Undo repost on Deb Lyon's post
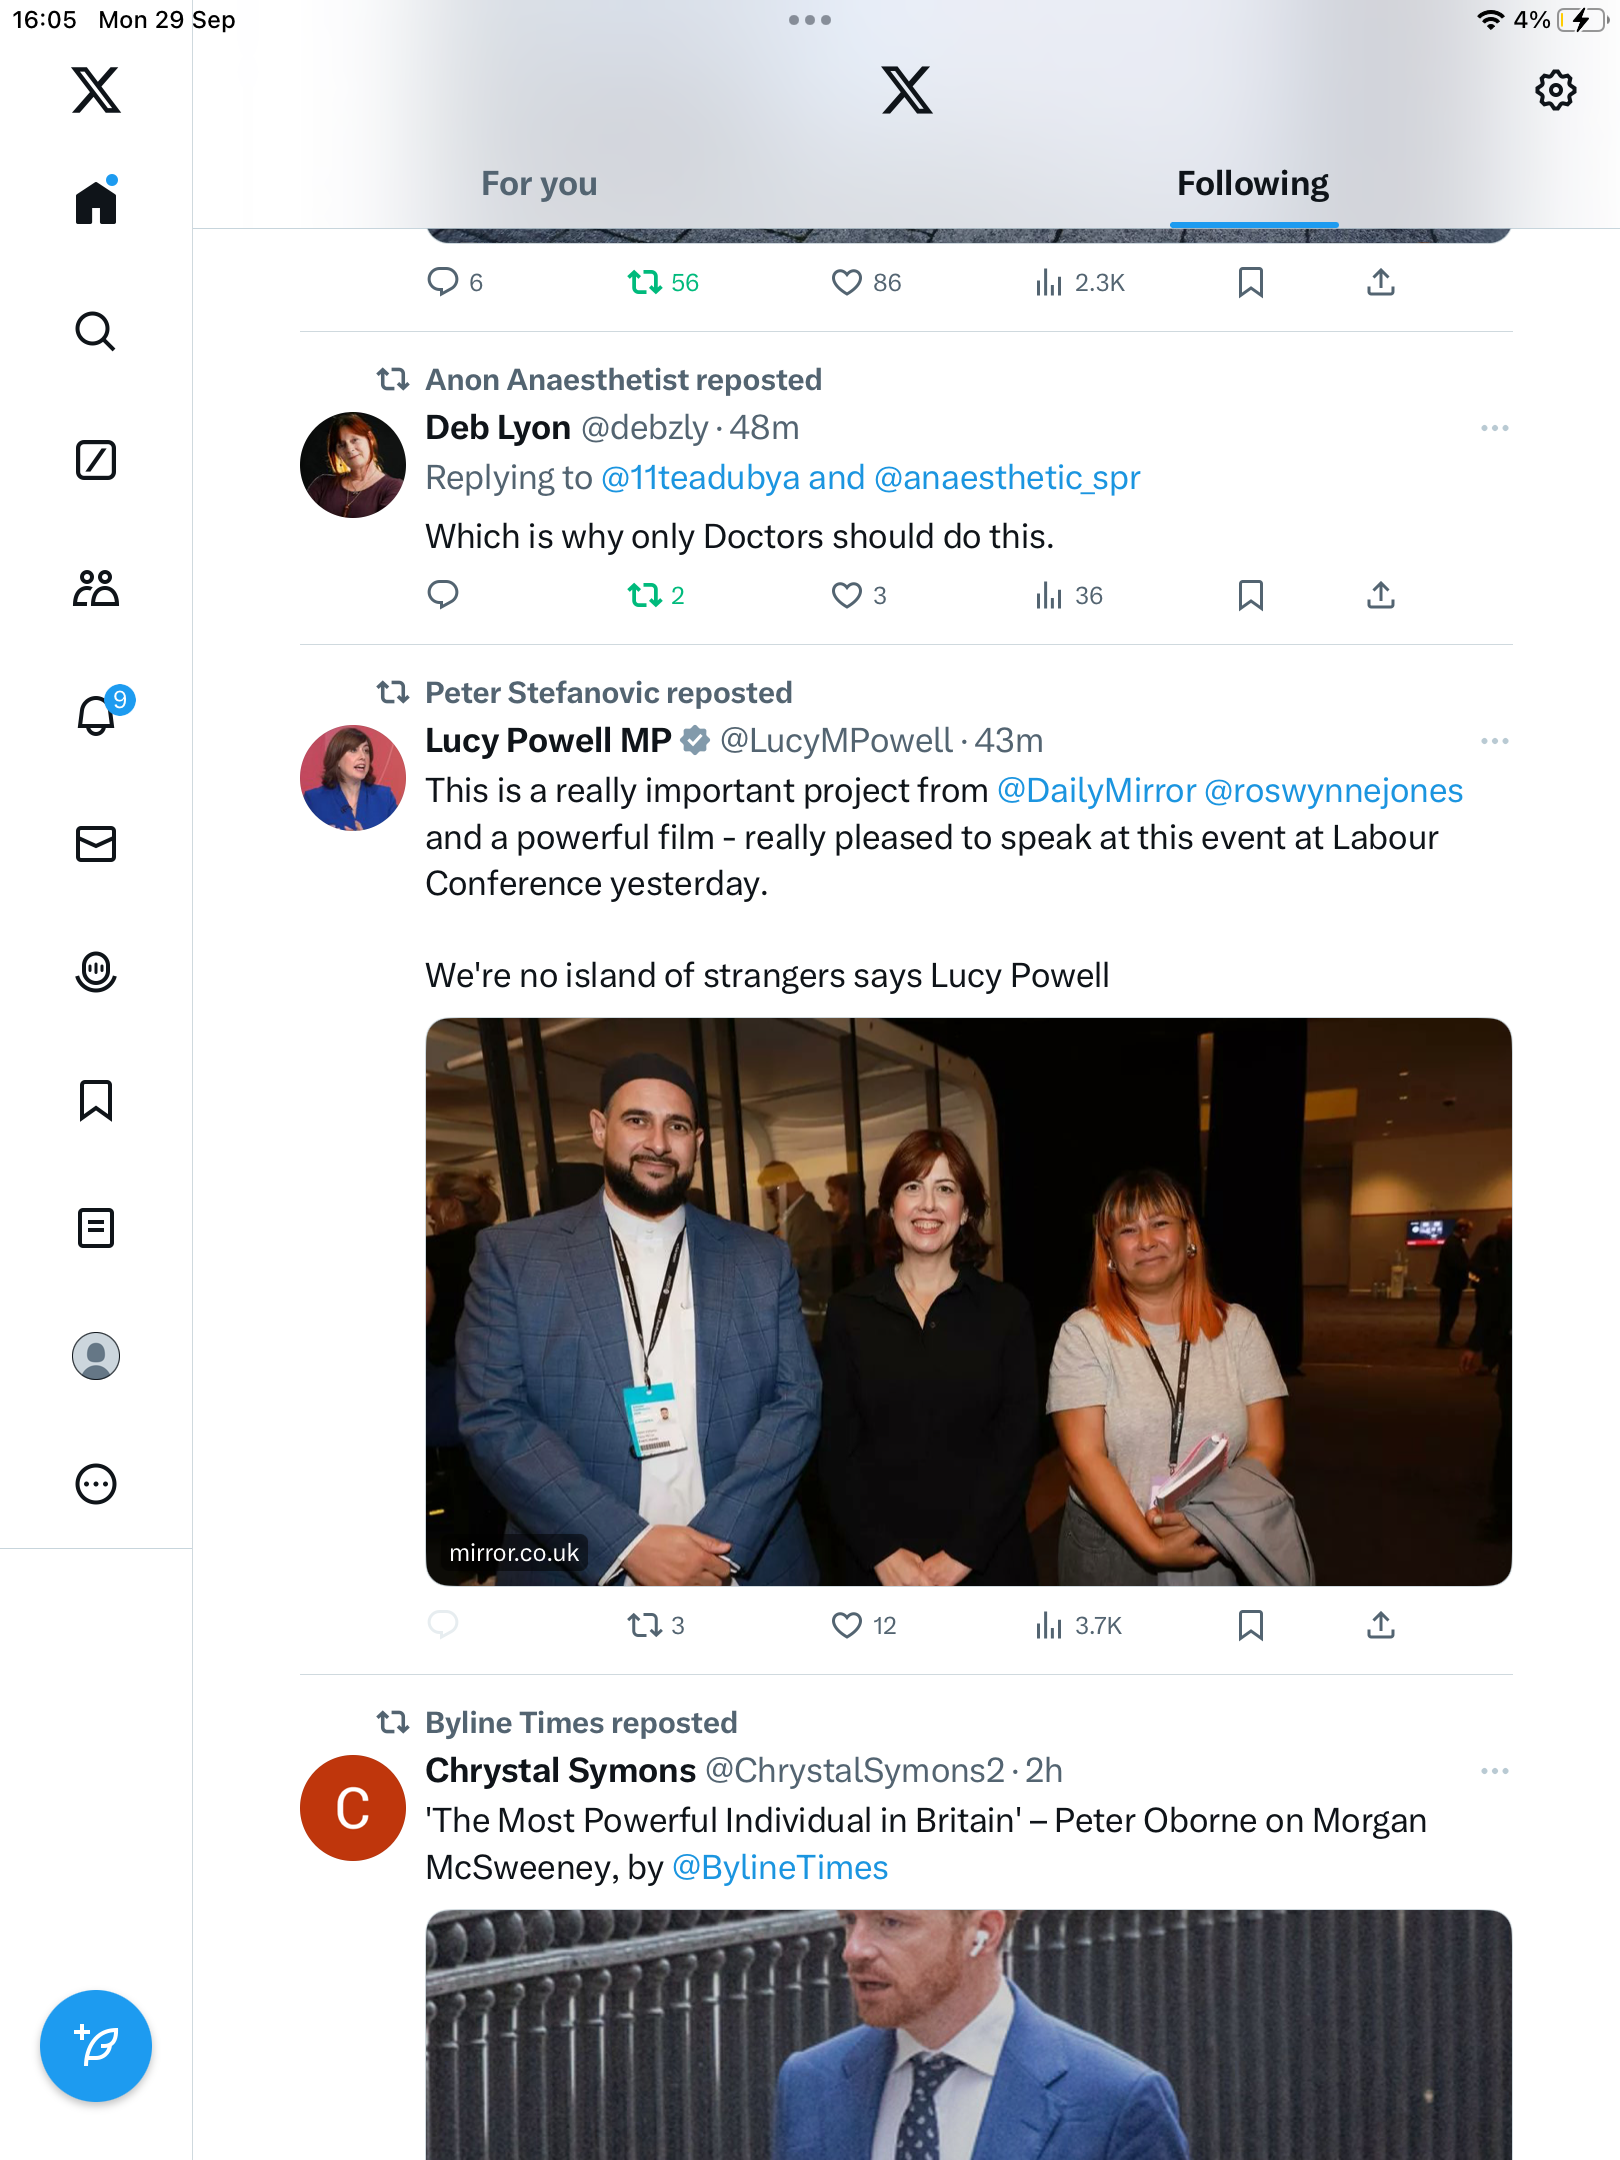Screen dimensions: 1620x2160 point(645,596)
